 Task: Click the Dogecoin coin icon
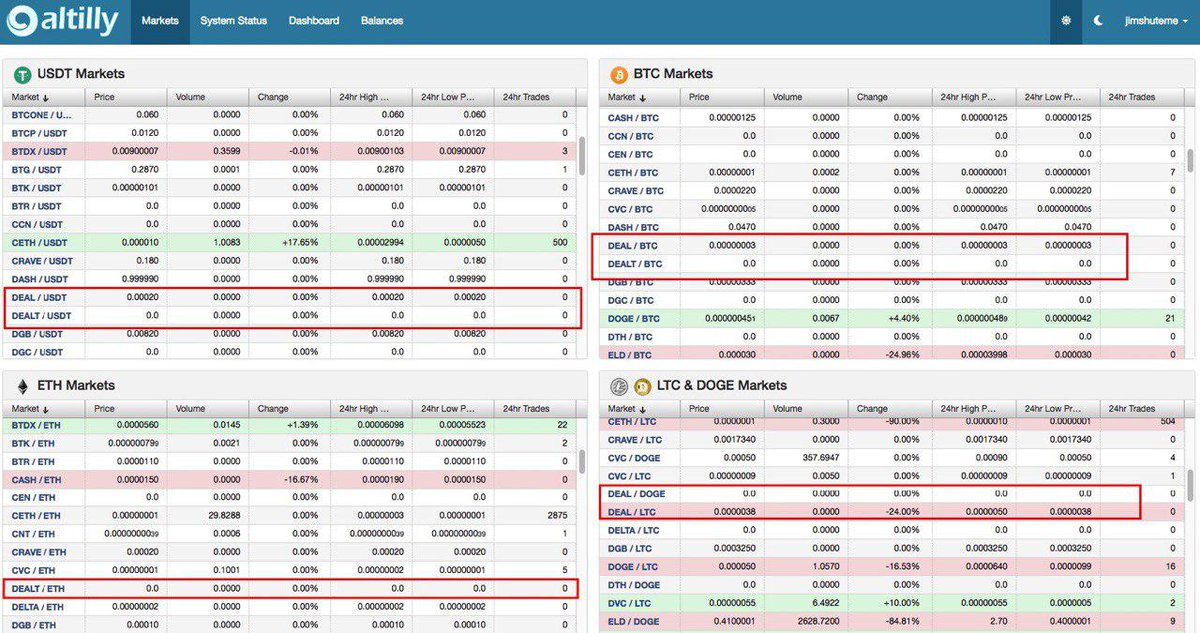coord(641,386)
